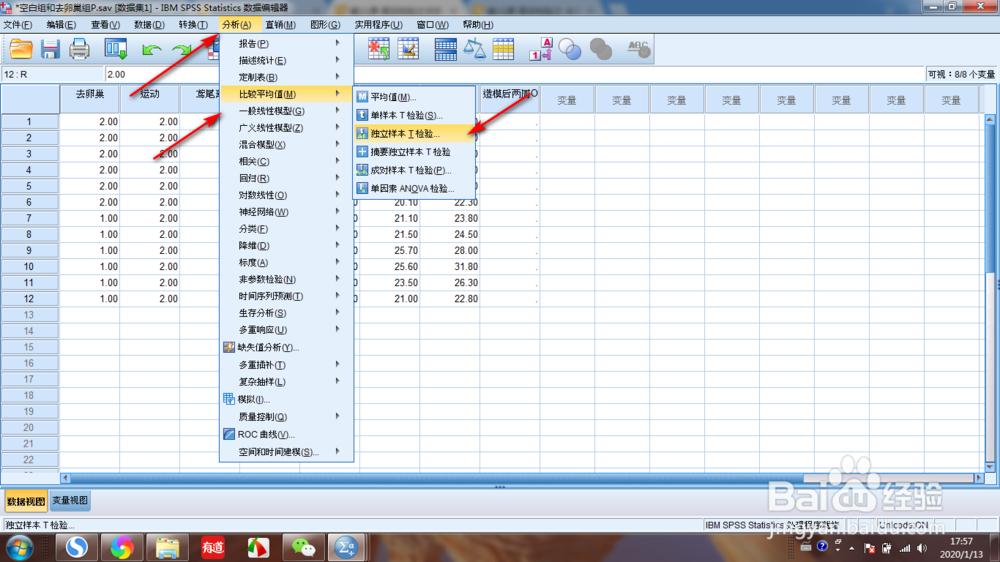Click the Means submenu M icon

[362, 97]
